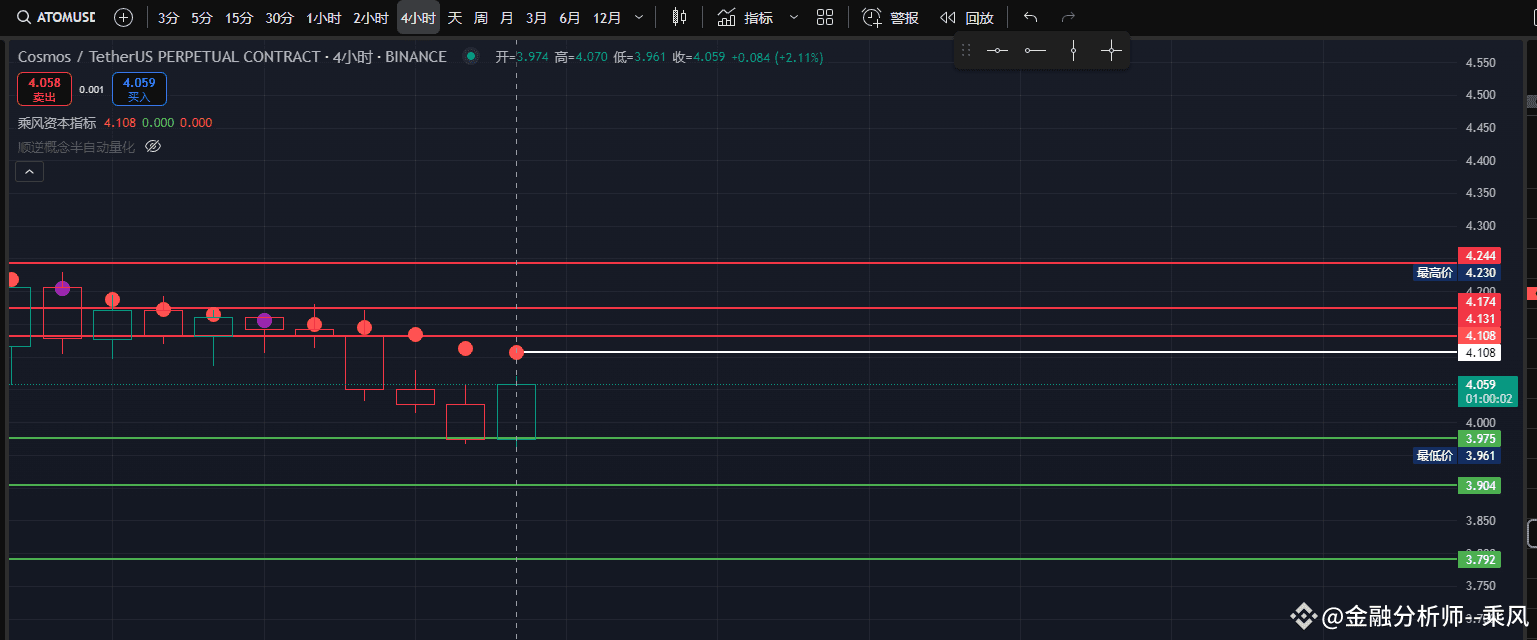Select the 5分 interval
This screenshot has width=1537, height=640.
click(x=202, y=18)
